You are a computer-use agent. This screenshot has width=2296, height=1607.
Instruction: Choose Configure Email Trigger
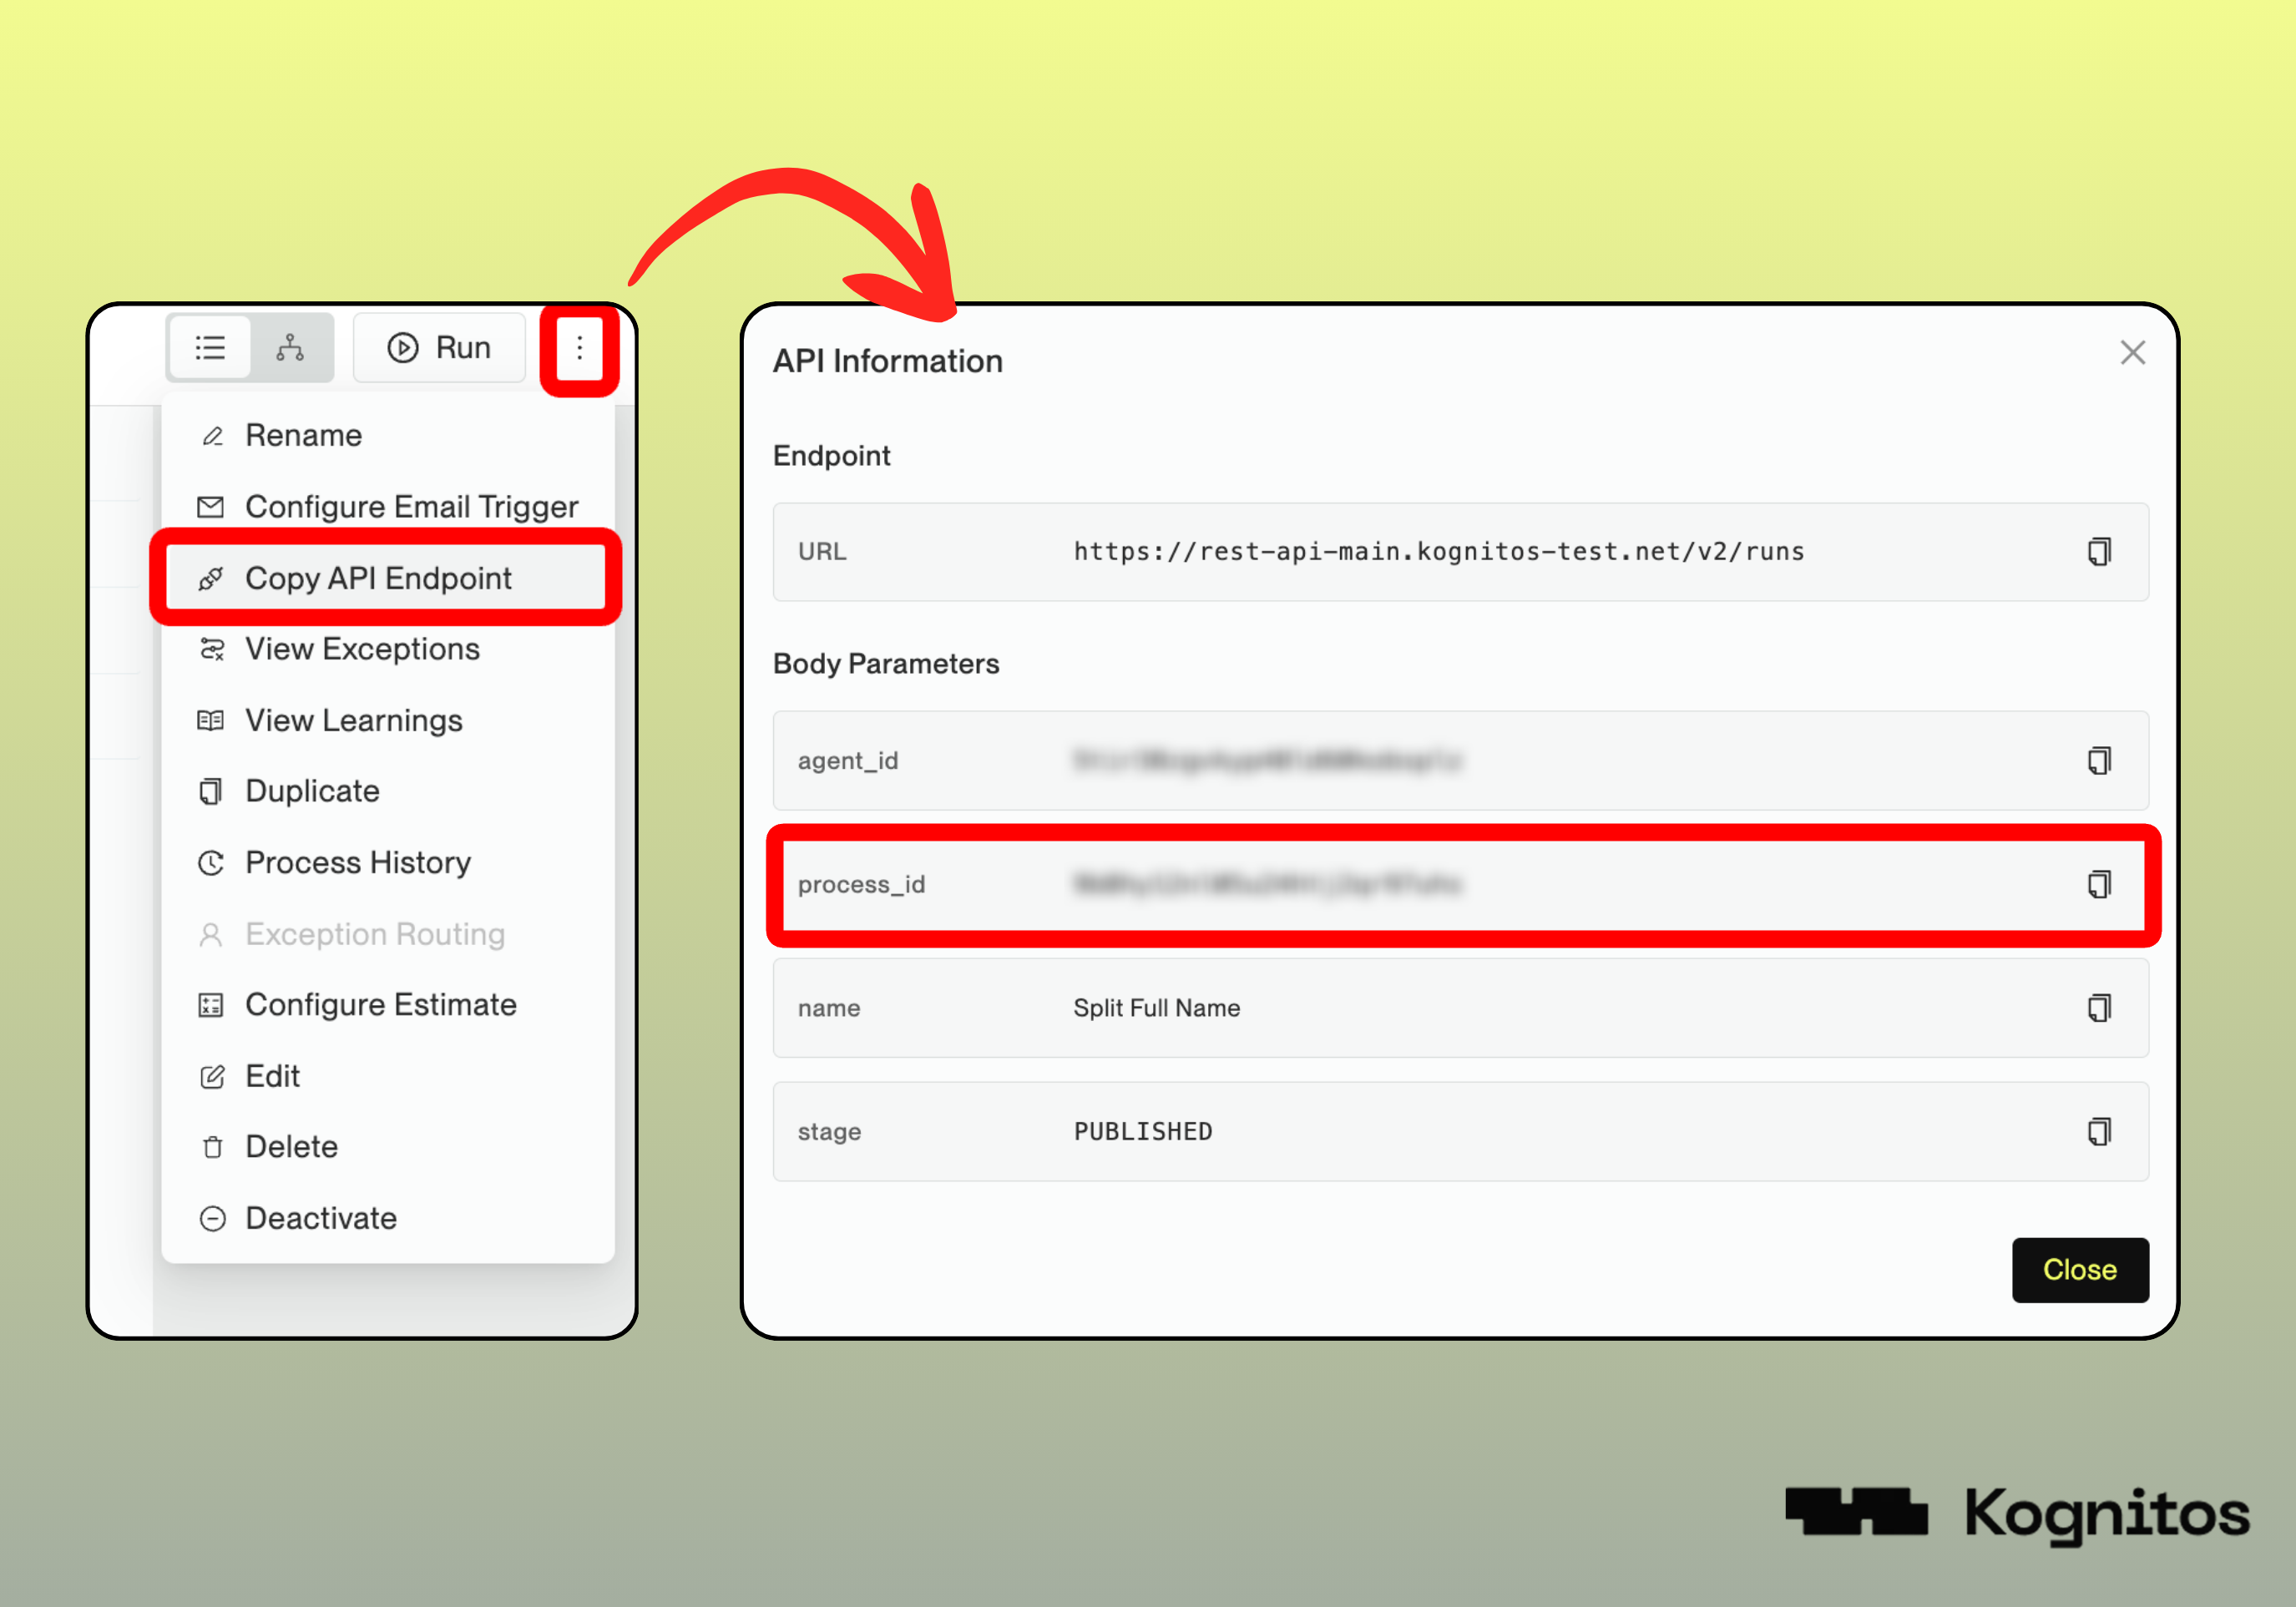(411, 507)
